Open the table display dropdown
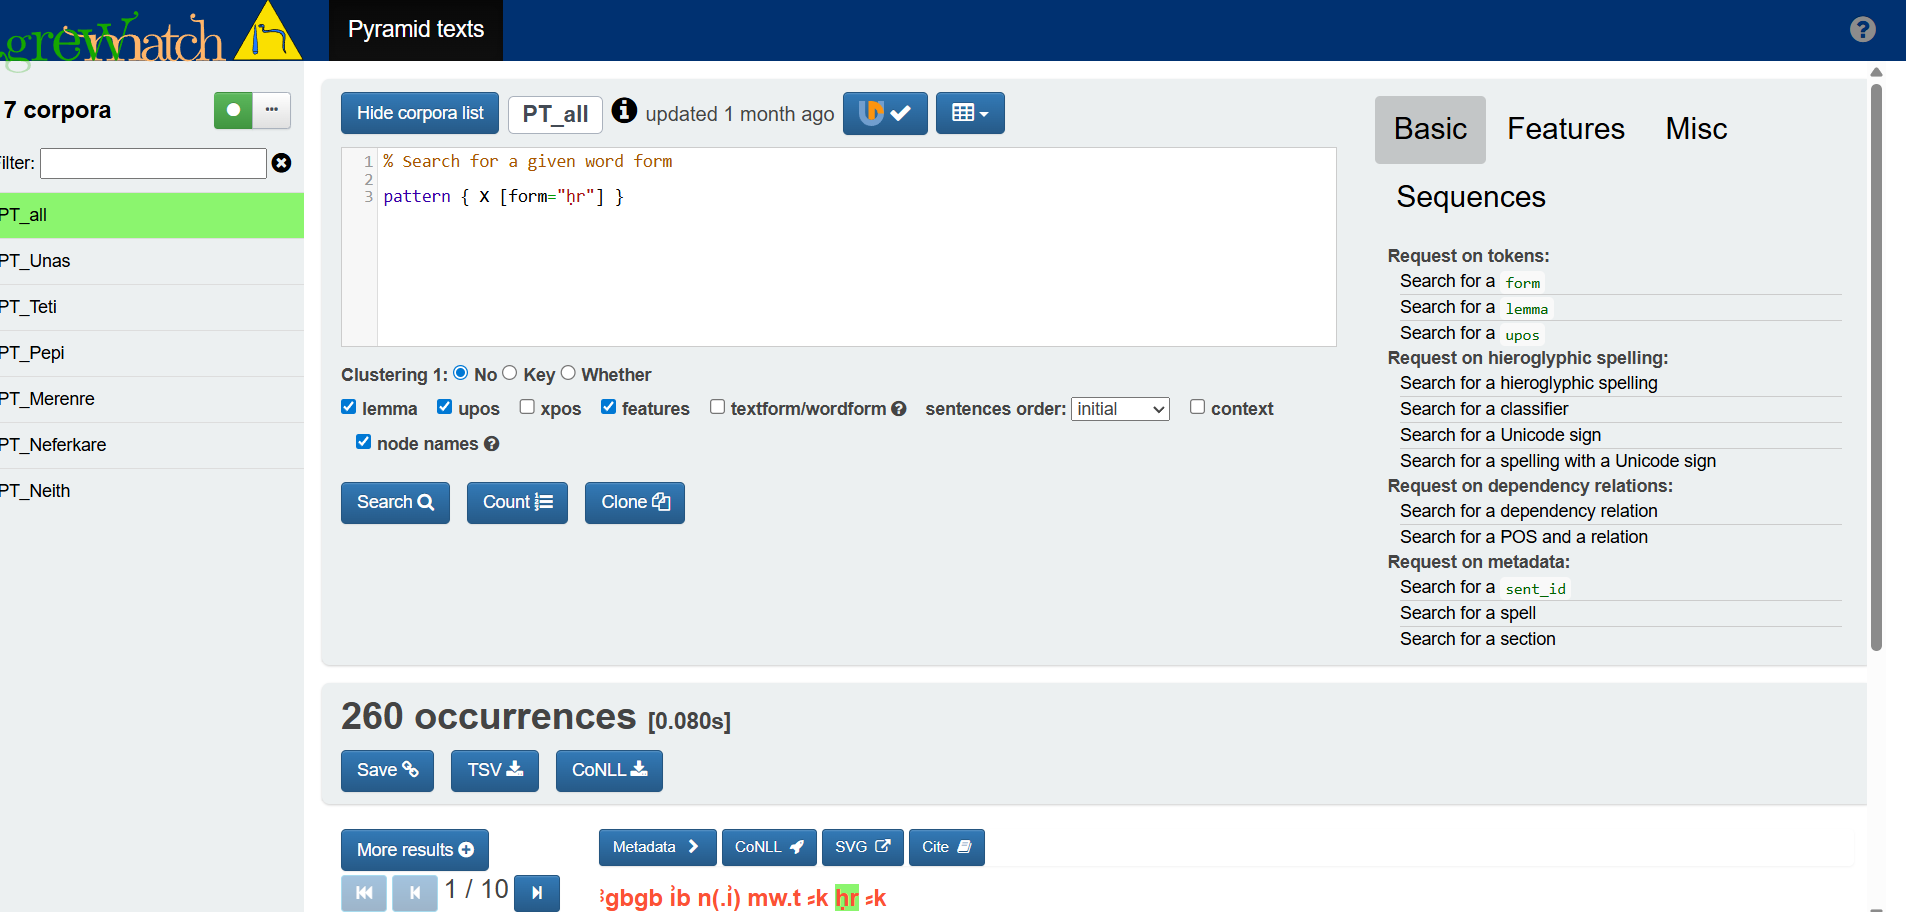 [x=968, y=113]
